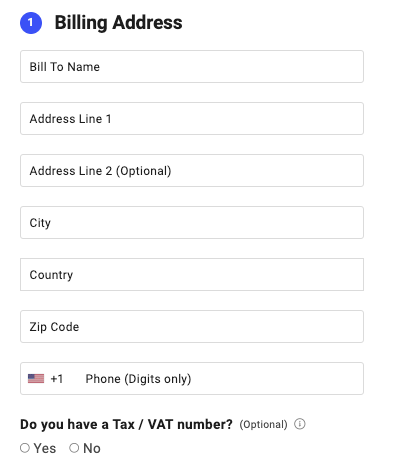The height and width of the screenshot is (469, 401).
Task: Click into the City field
Action: (192, 222)
